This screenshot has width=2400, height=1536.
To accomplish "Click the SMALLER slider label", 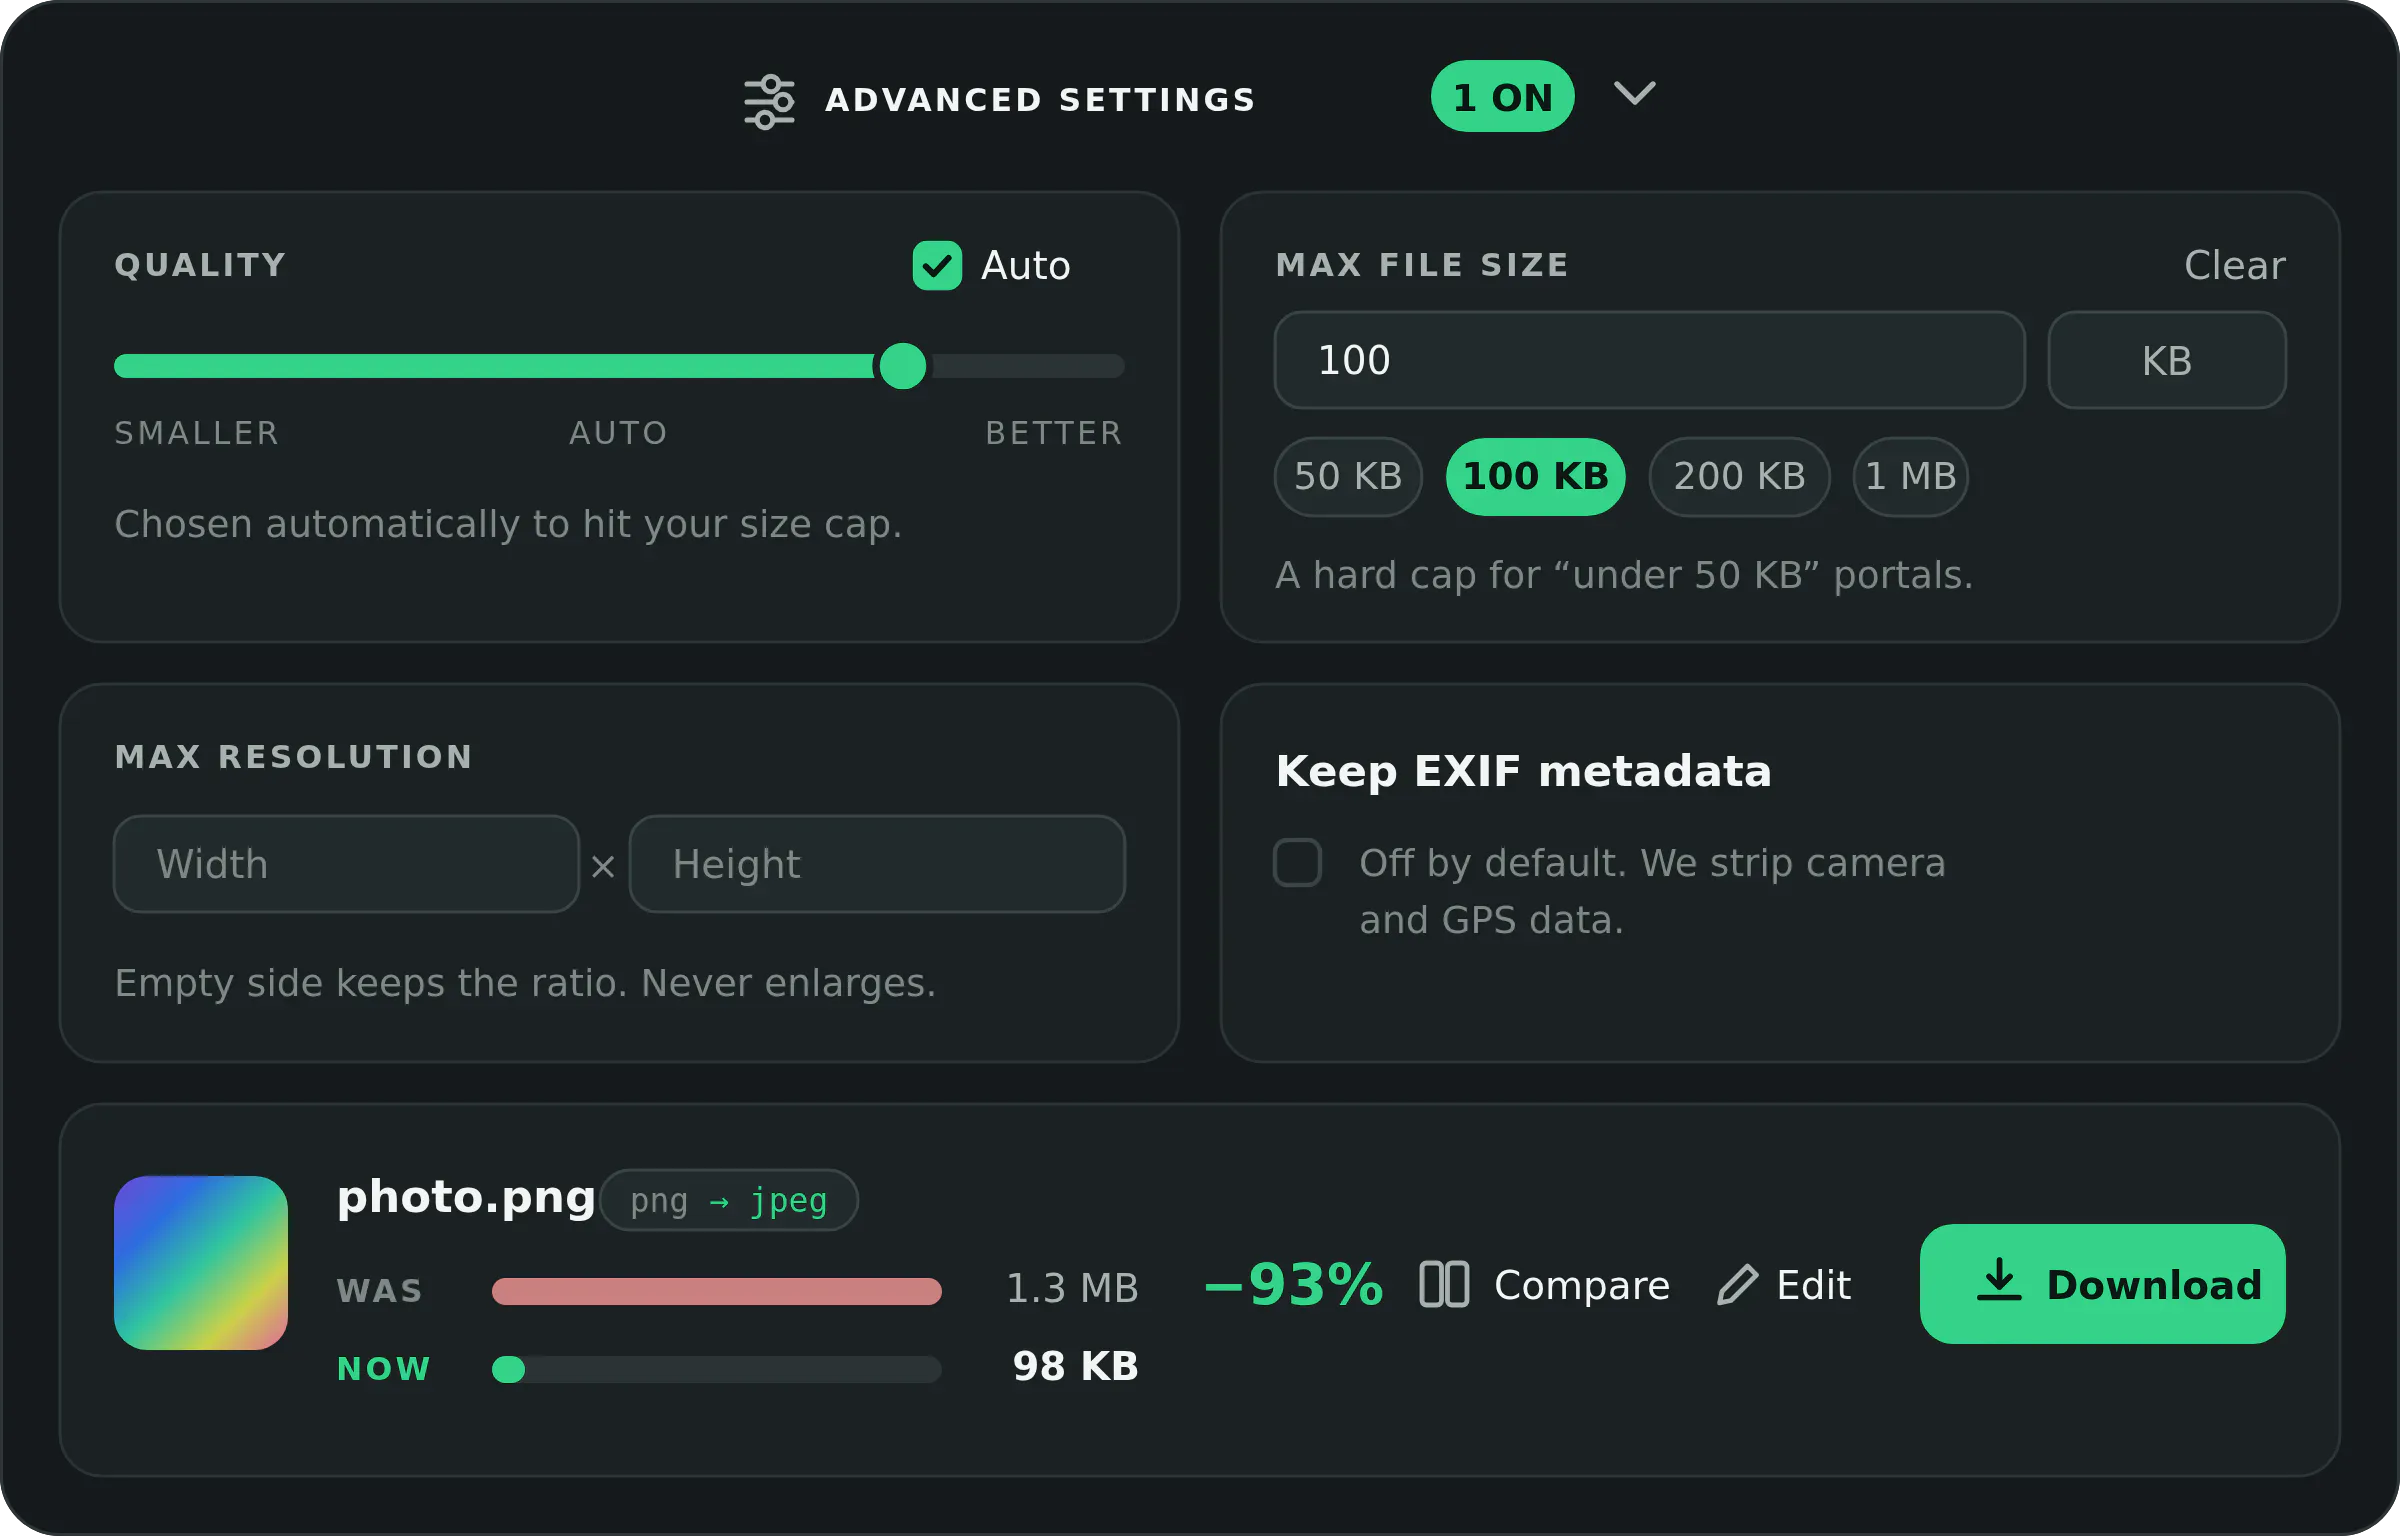I will 197,433.
